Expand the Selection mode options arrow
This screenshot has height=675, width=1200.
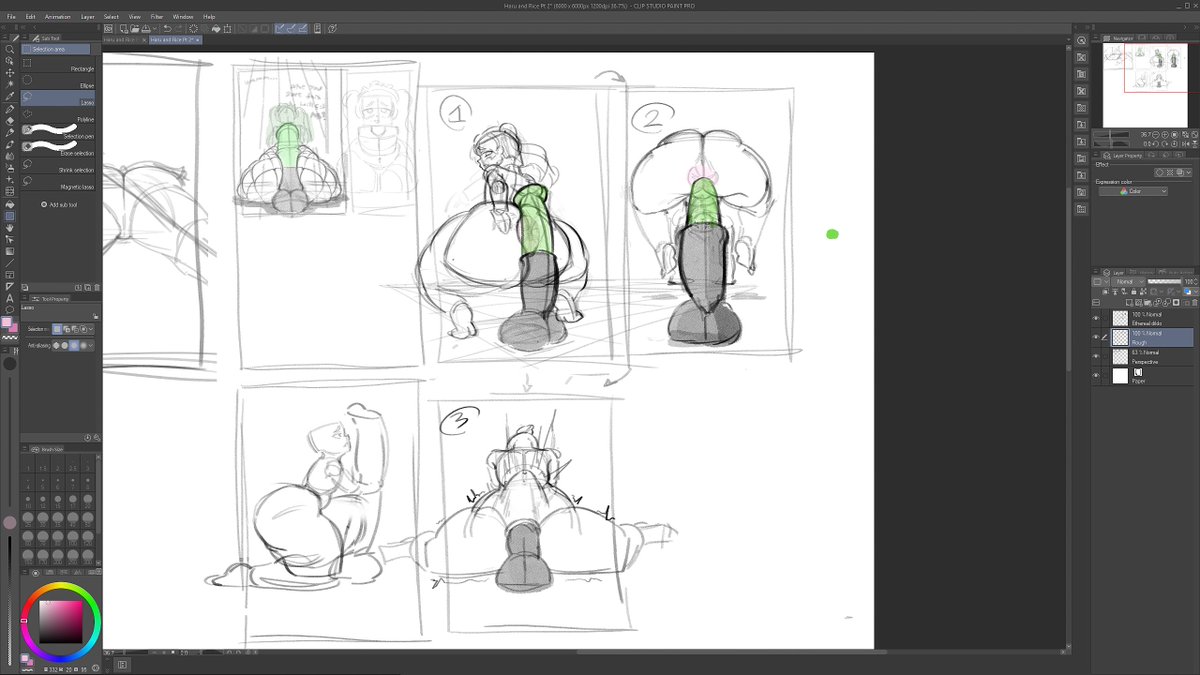point(91,329)
